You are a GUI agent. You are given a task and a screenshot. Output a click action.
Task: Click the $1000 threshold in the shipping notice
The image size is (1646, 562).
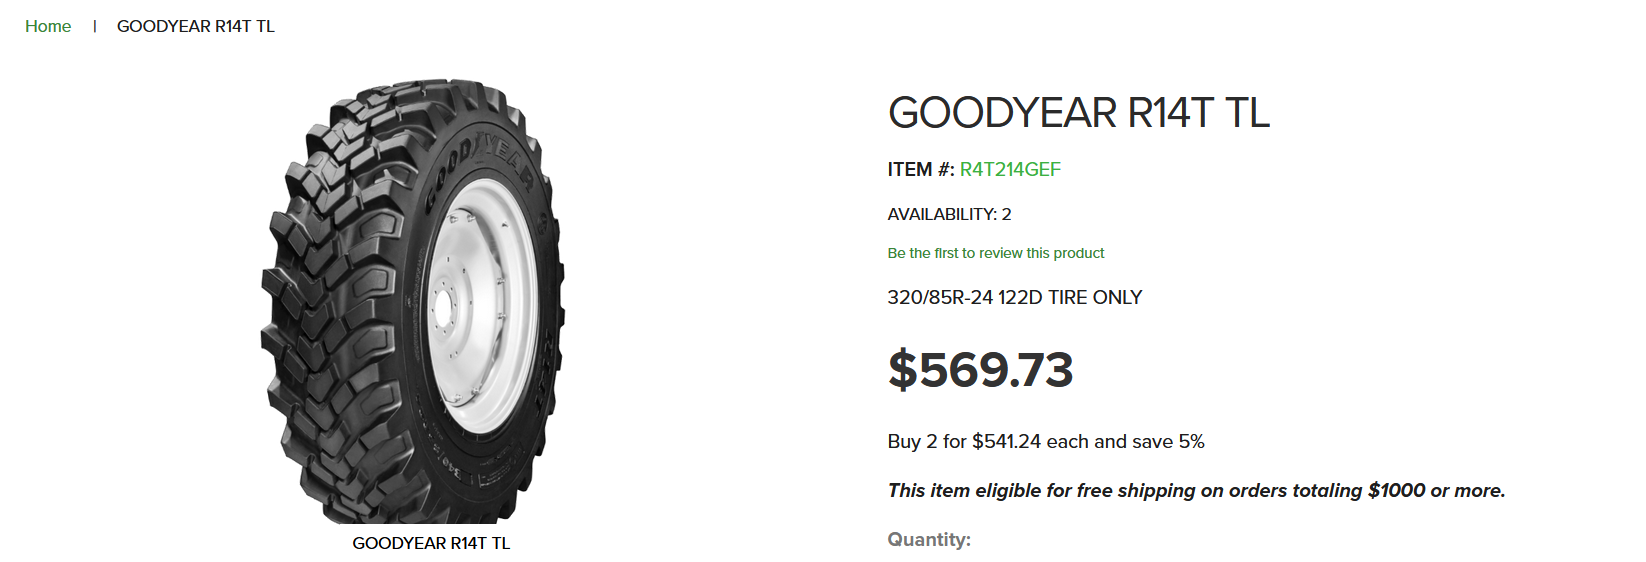1396,490
